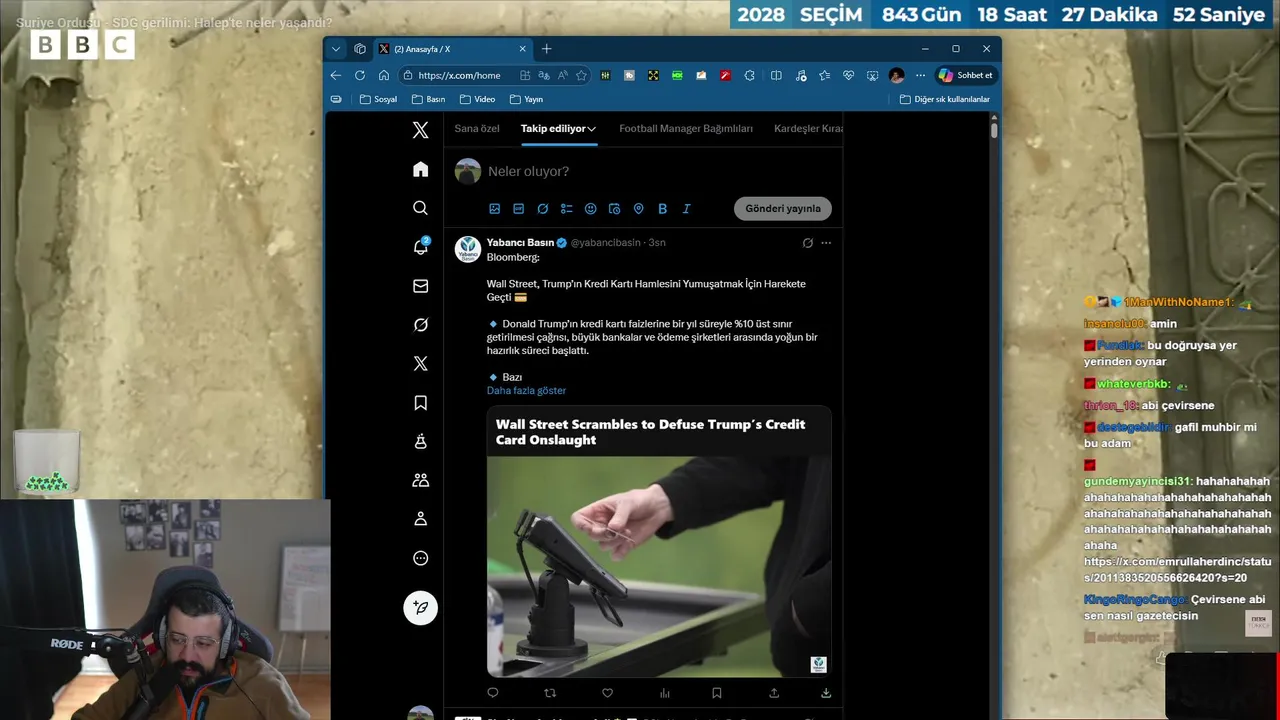Viewport: 1280px width, 720px height.
Task: Open the browser tab search chevron
Action: click(336, 49)
